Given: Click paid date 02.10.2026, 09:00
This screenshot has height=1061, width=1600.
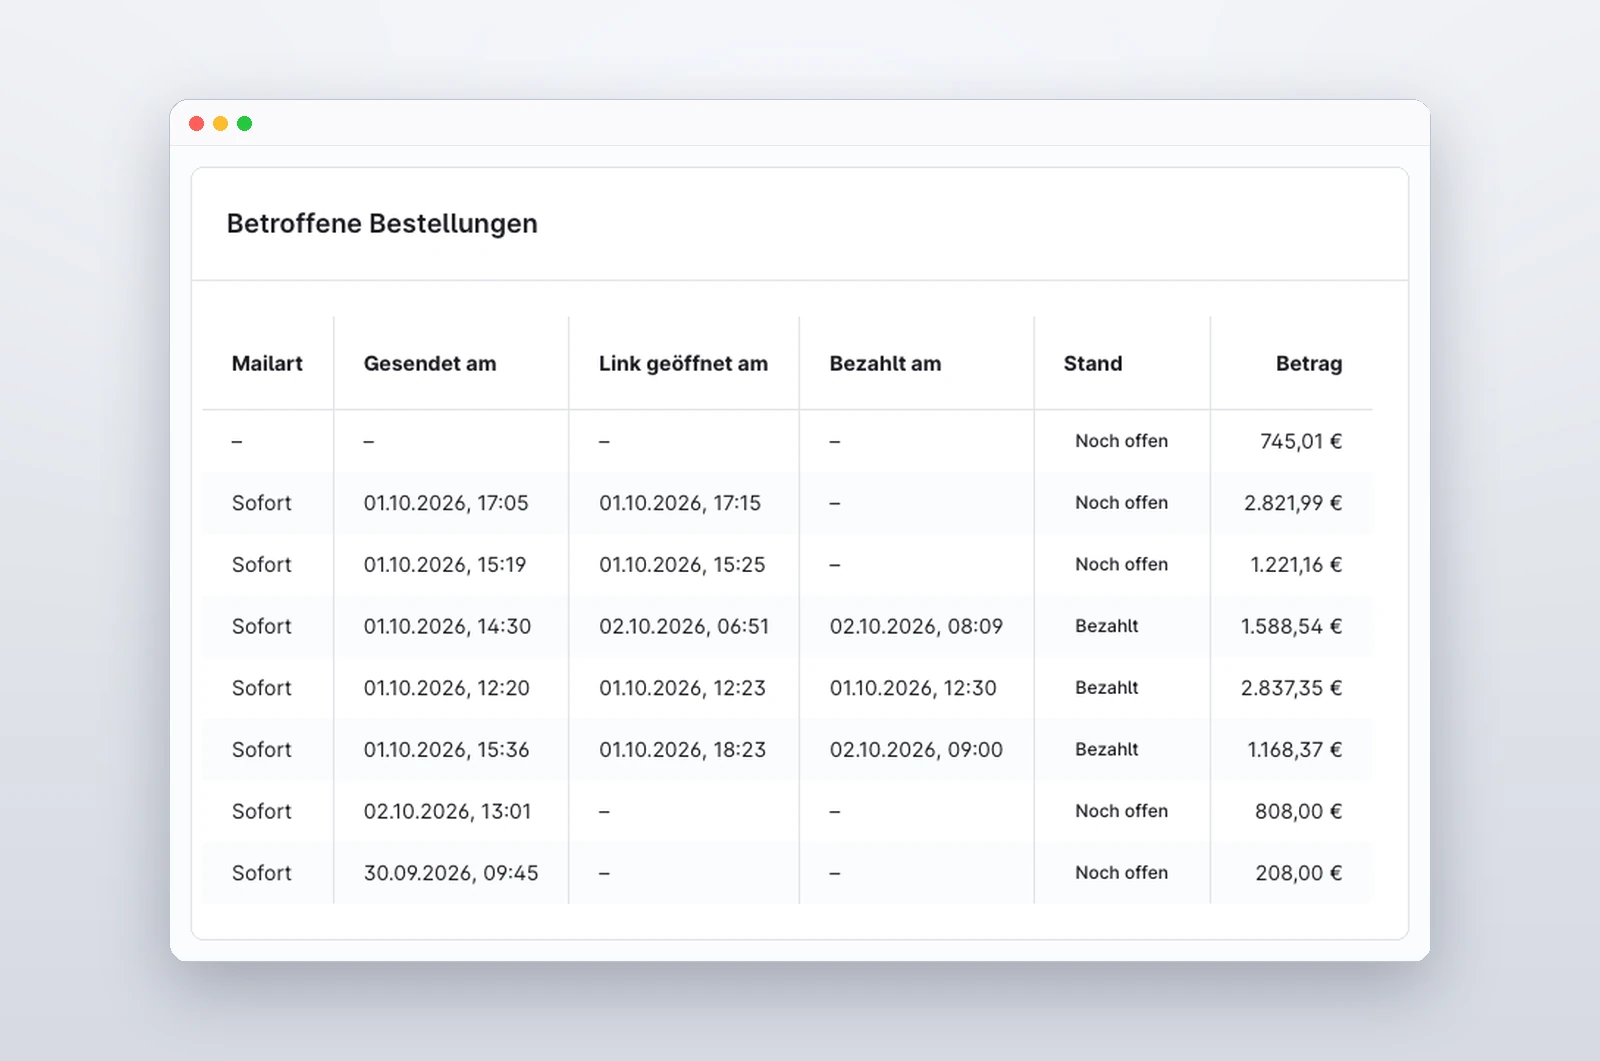Looking at the screenshot, I should [916, 750].
